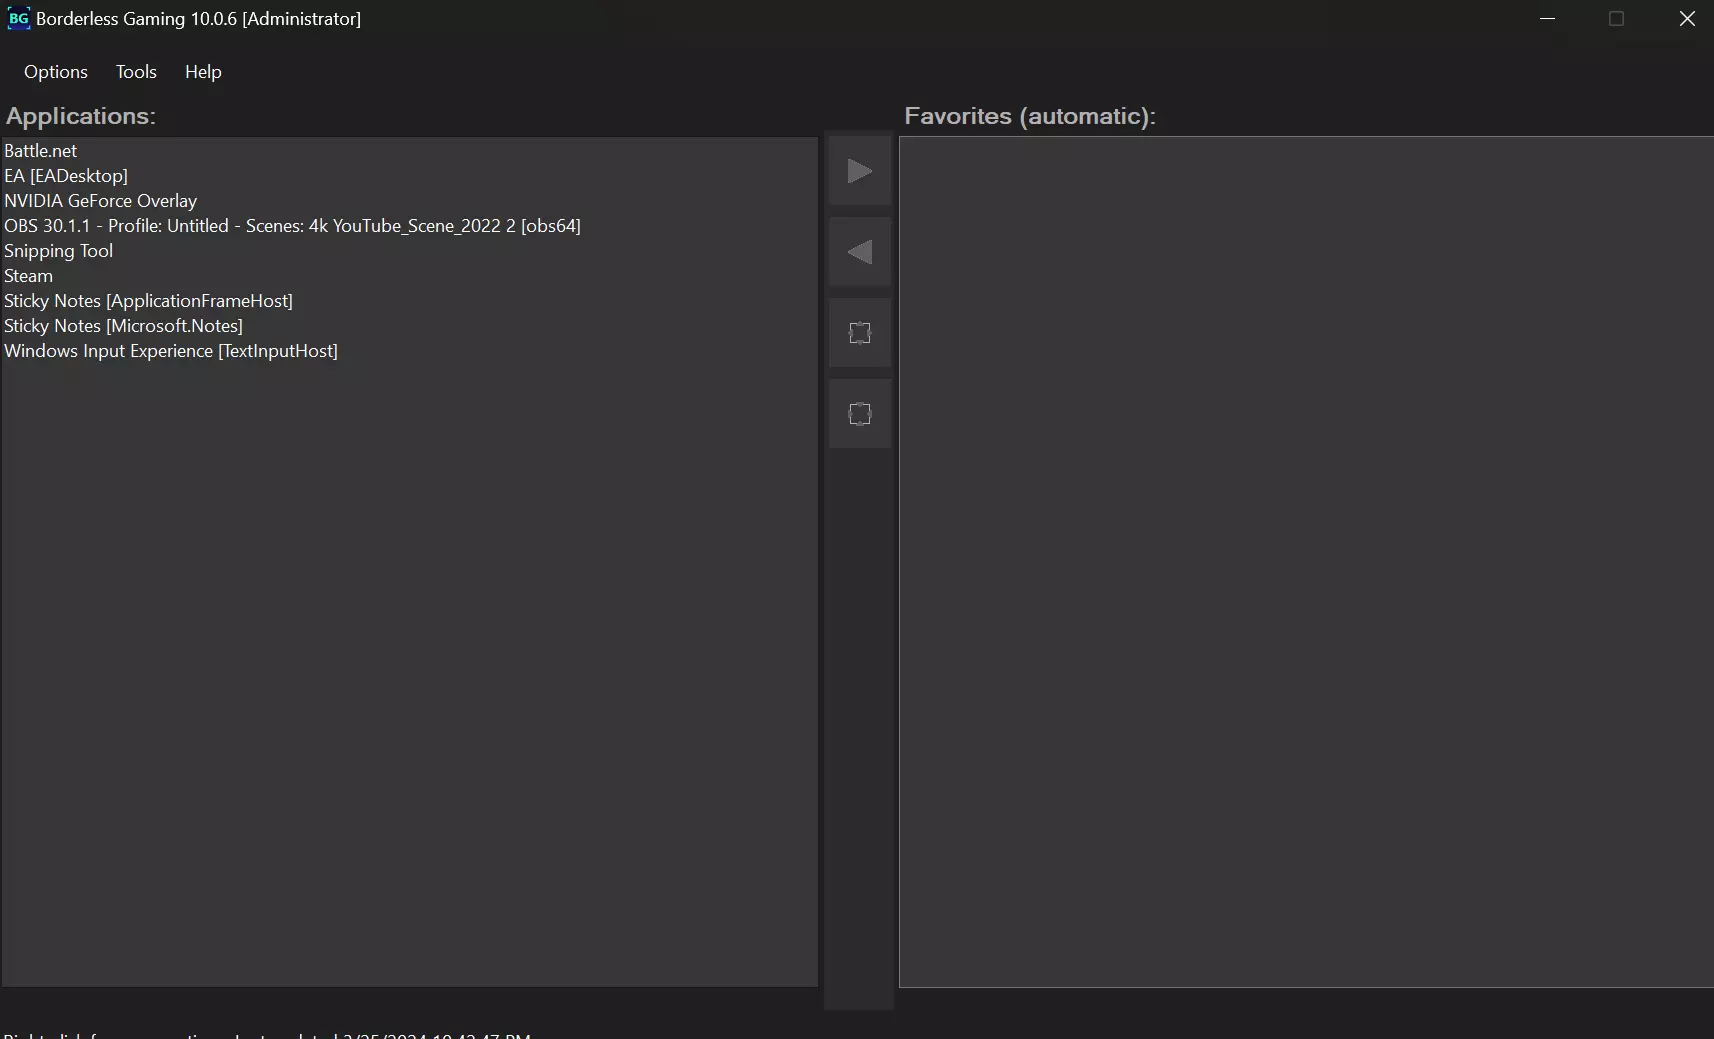Open the Tools menu
The image size is (1714, 1039).
[x=136, y=72]
